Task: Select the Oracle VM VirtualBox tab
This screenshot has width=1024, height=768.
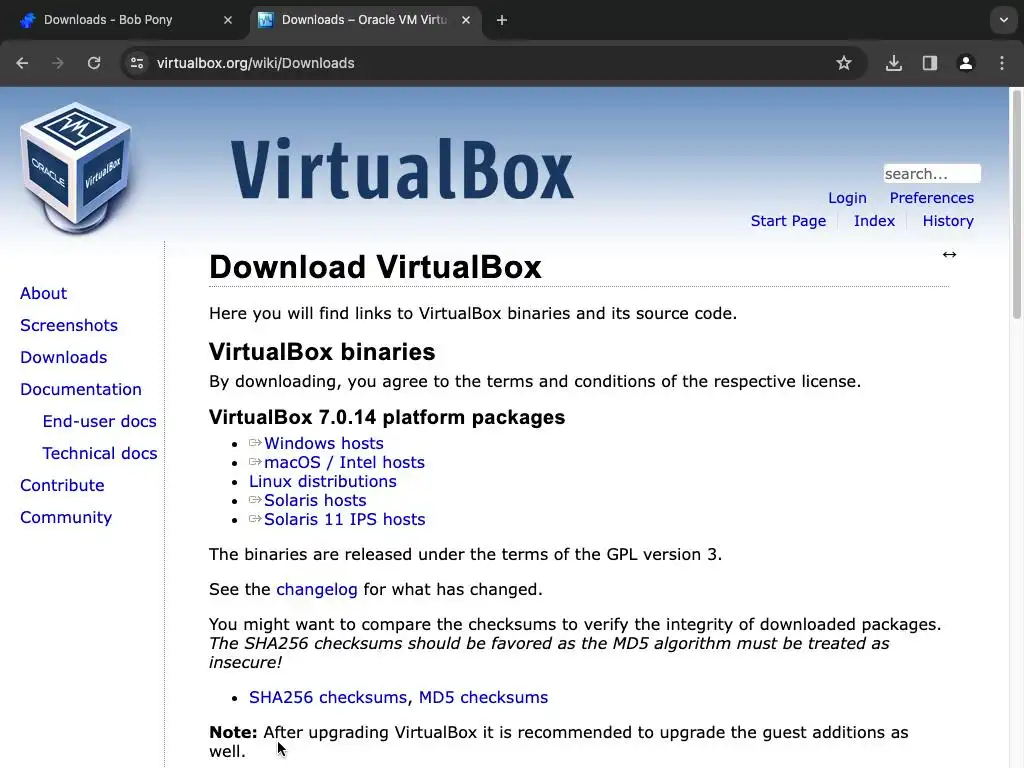Action: 366,20
